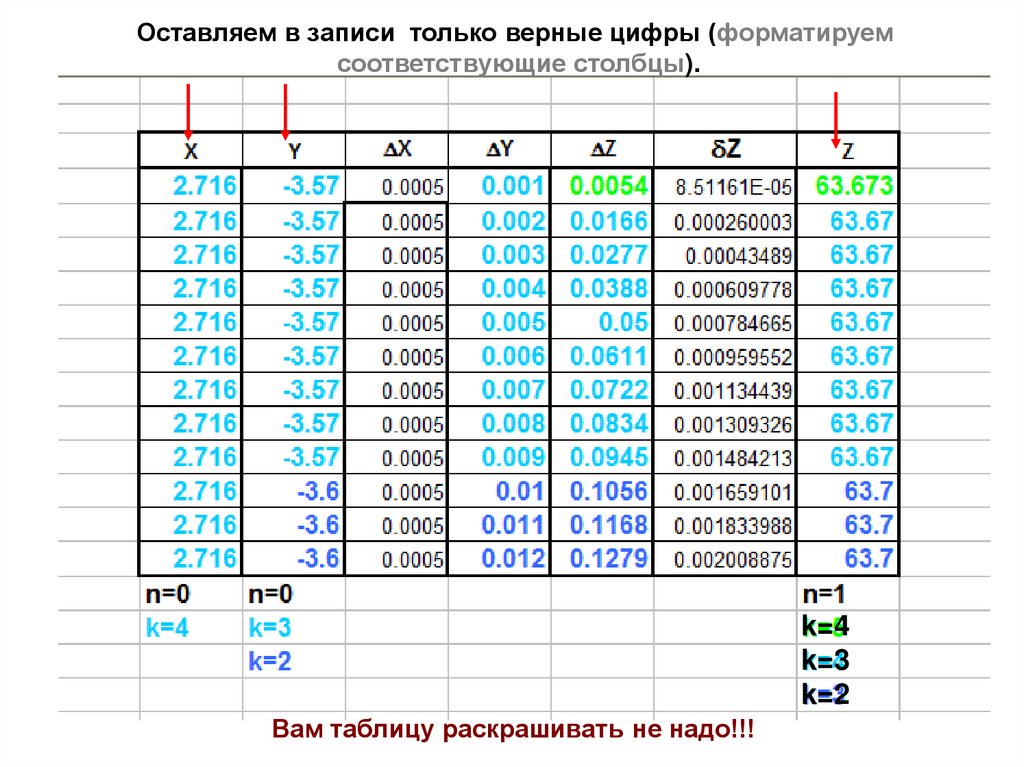The image size is (1024, 767).
Task: Select ΔY cell 0.008
Action: click(500, 424)
